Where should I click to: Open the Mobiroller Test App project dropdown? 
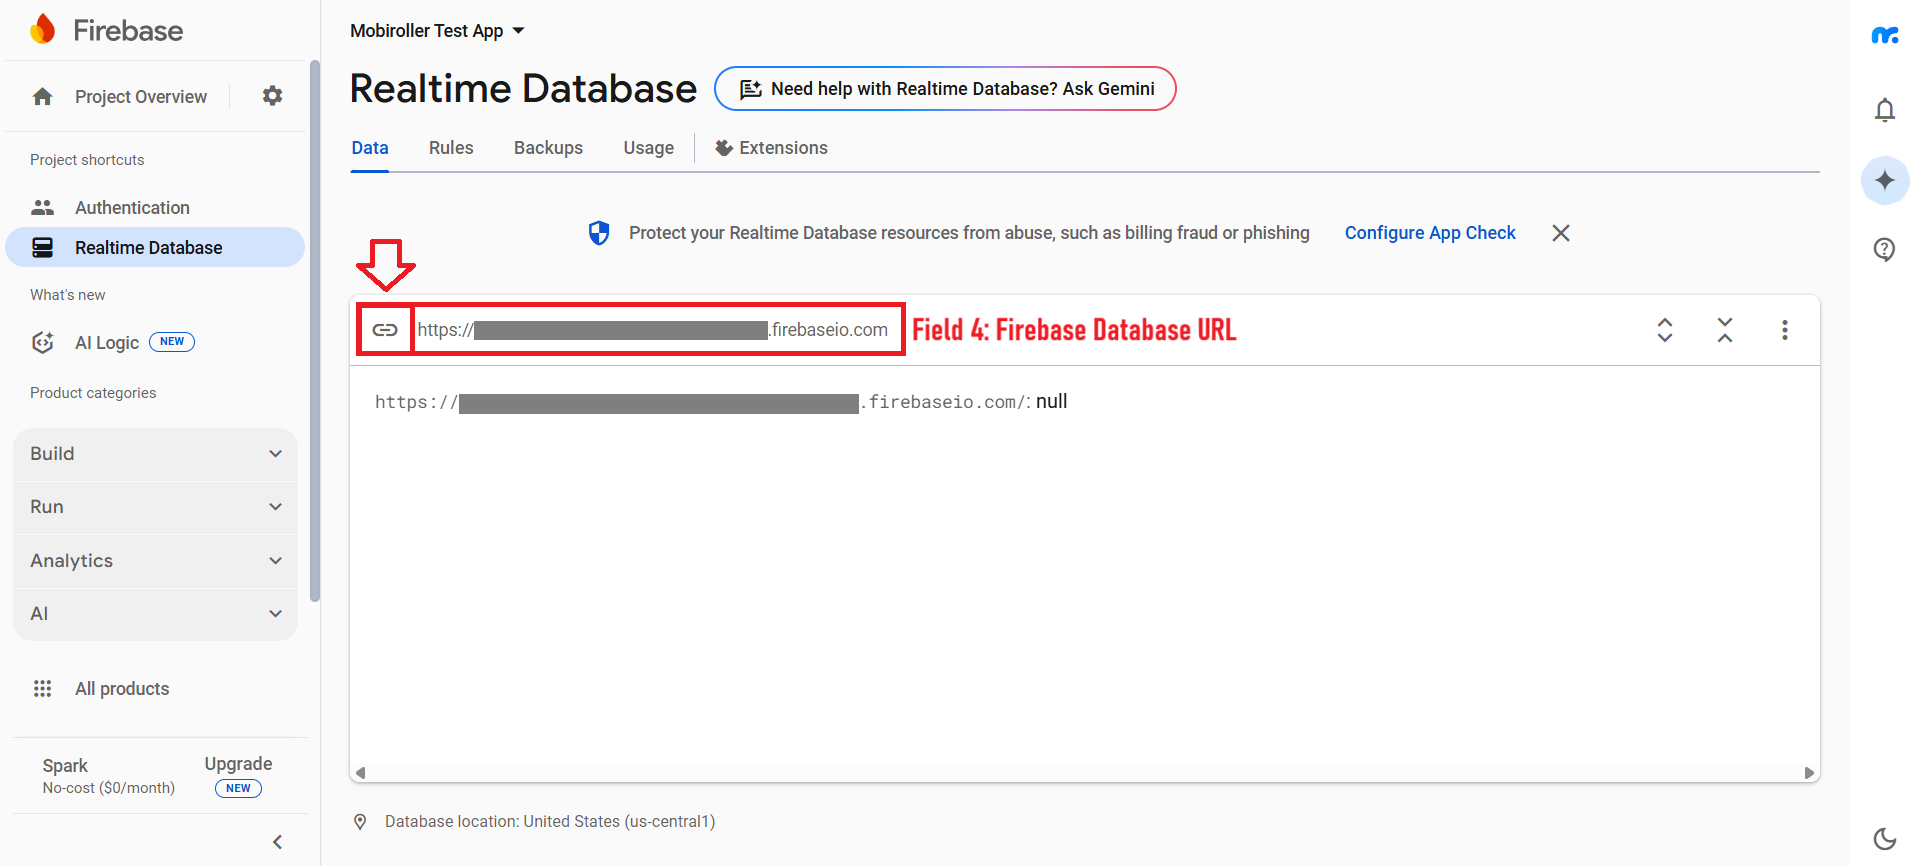437,31
